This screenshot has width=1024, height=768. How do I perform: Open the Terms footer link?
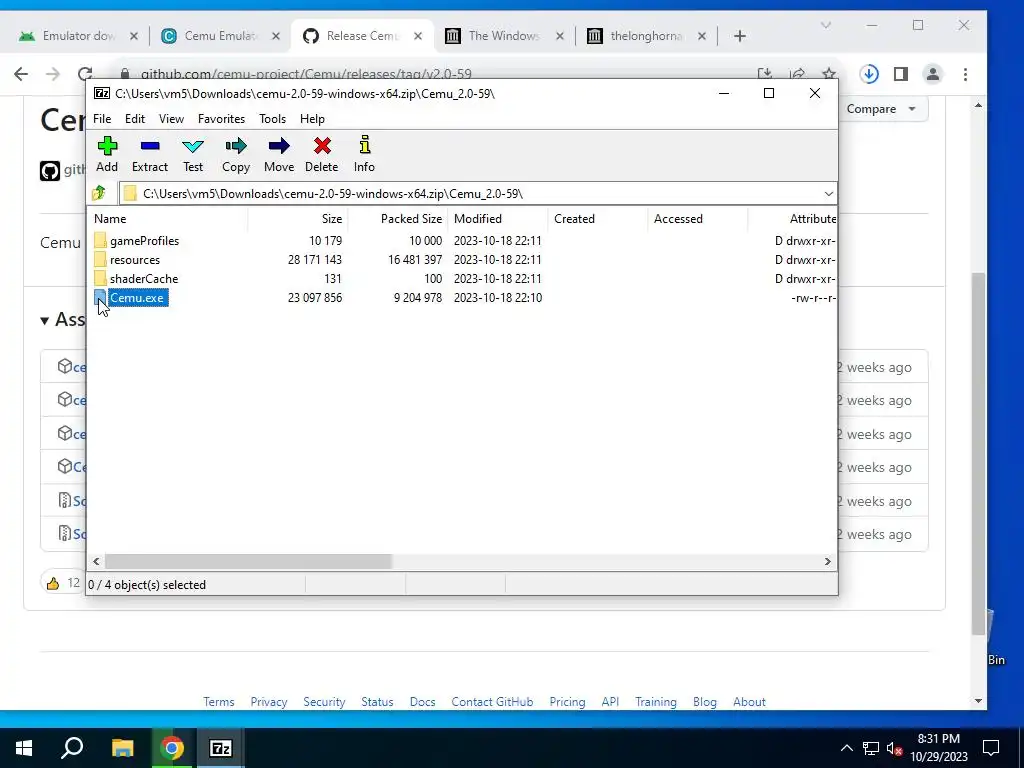(219, 702)
